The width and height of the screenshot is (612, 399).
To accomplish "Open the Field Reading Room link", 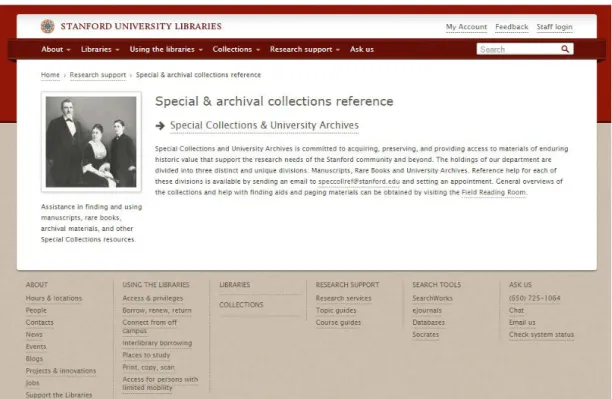I will [494, 192].
